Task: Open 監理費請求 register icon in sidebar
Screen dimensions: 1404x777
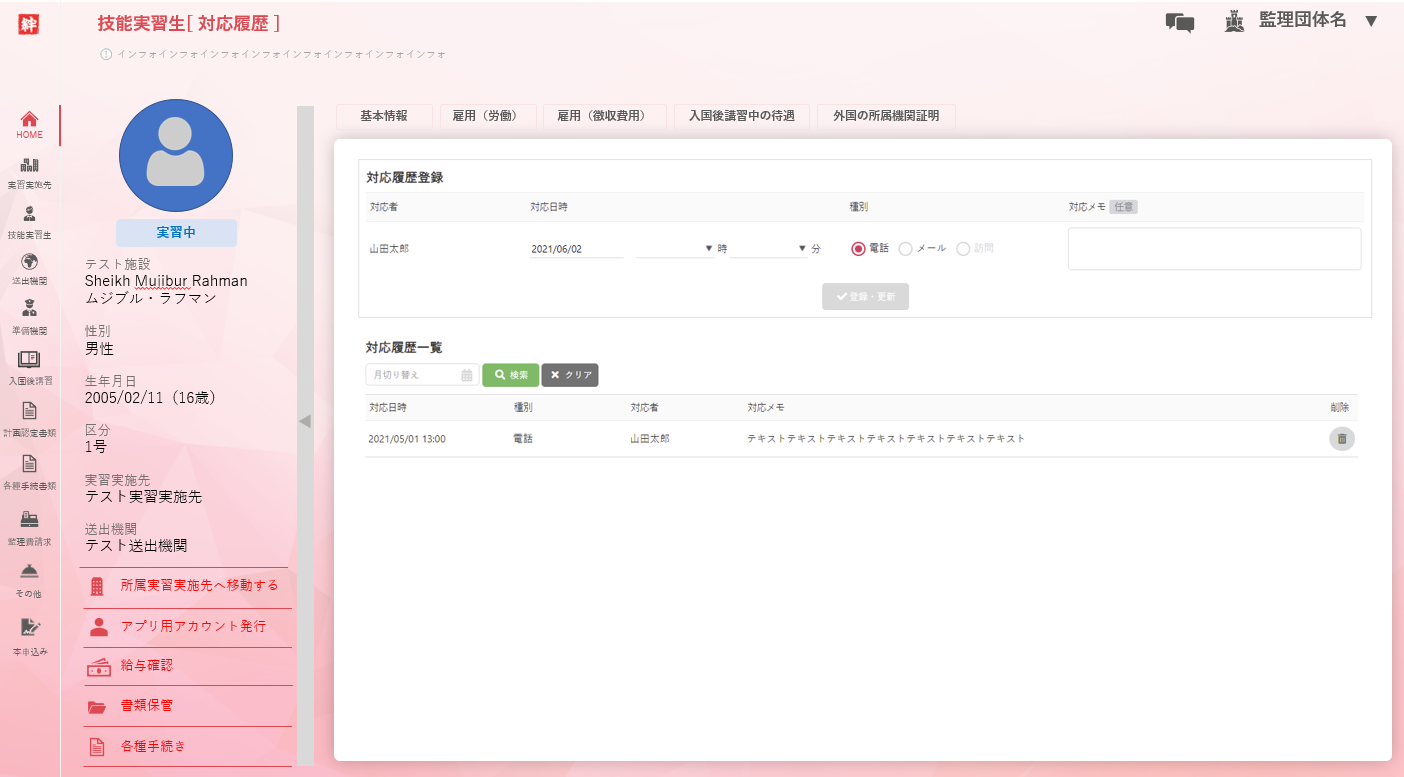Action: click(29, 519)
